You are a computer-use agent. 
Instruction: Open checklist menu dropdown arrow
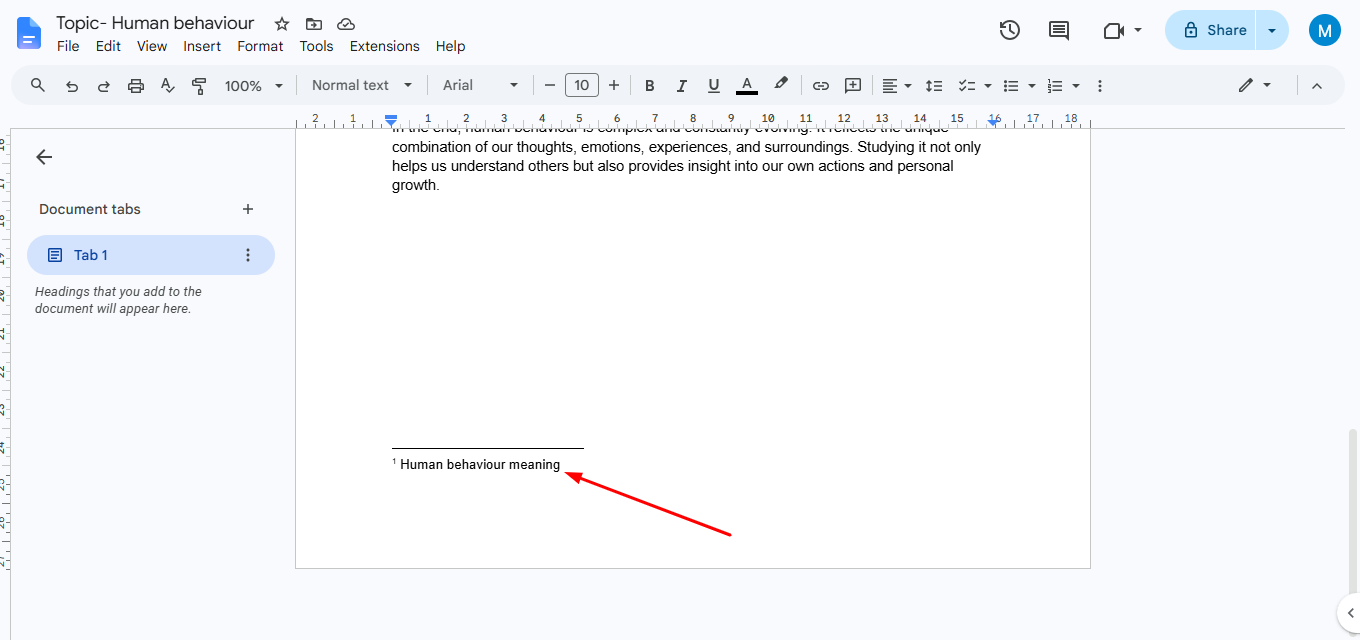(x=988, y=86)
